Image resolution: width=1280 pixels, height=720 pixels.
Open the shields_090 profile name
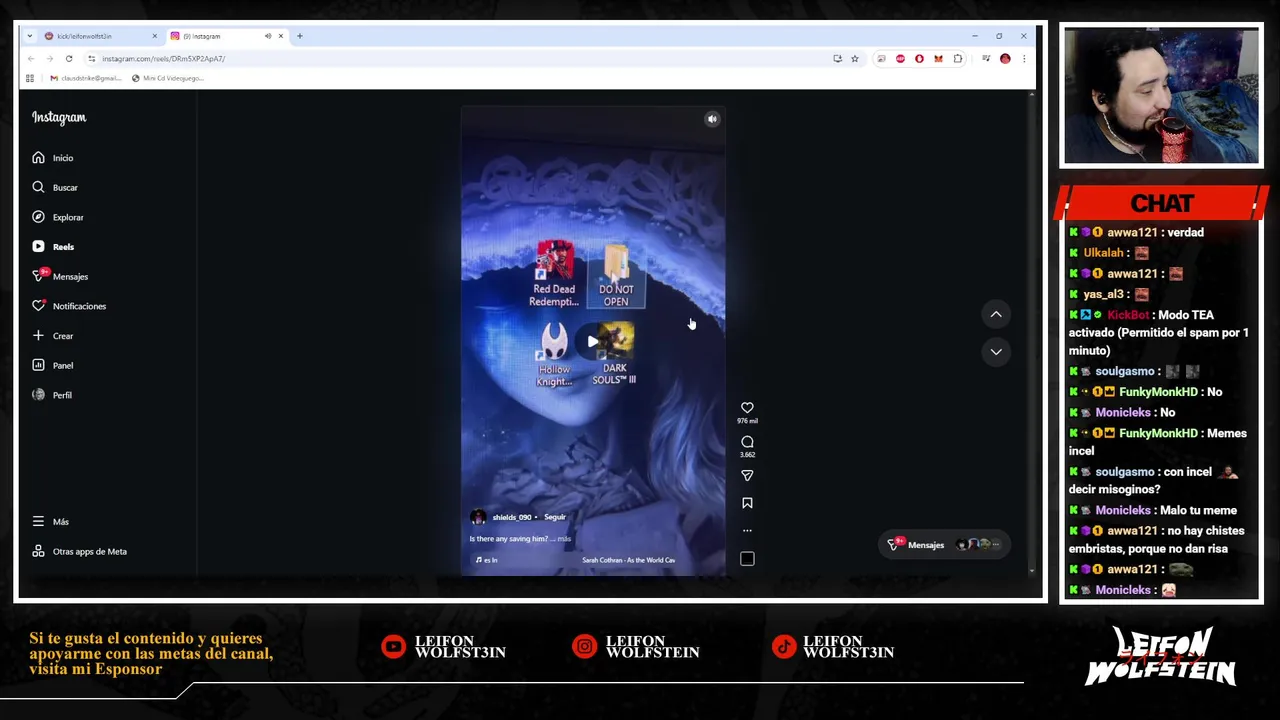click(x=511, y=517)
